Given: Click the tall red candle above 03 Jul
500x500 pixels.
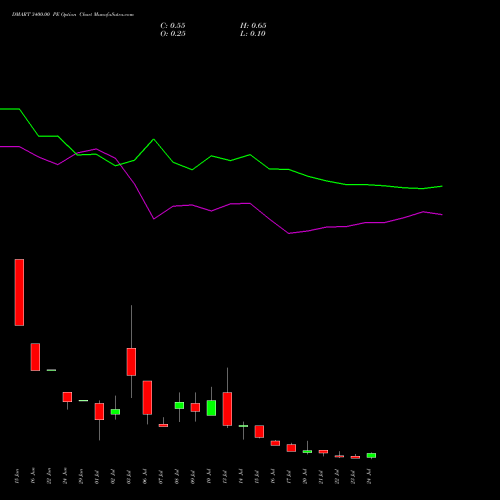Looking at the screenshot, I should pyautogui.click(x=131, y=362).
